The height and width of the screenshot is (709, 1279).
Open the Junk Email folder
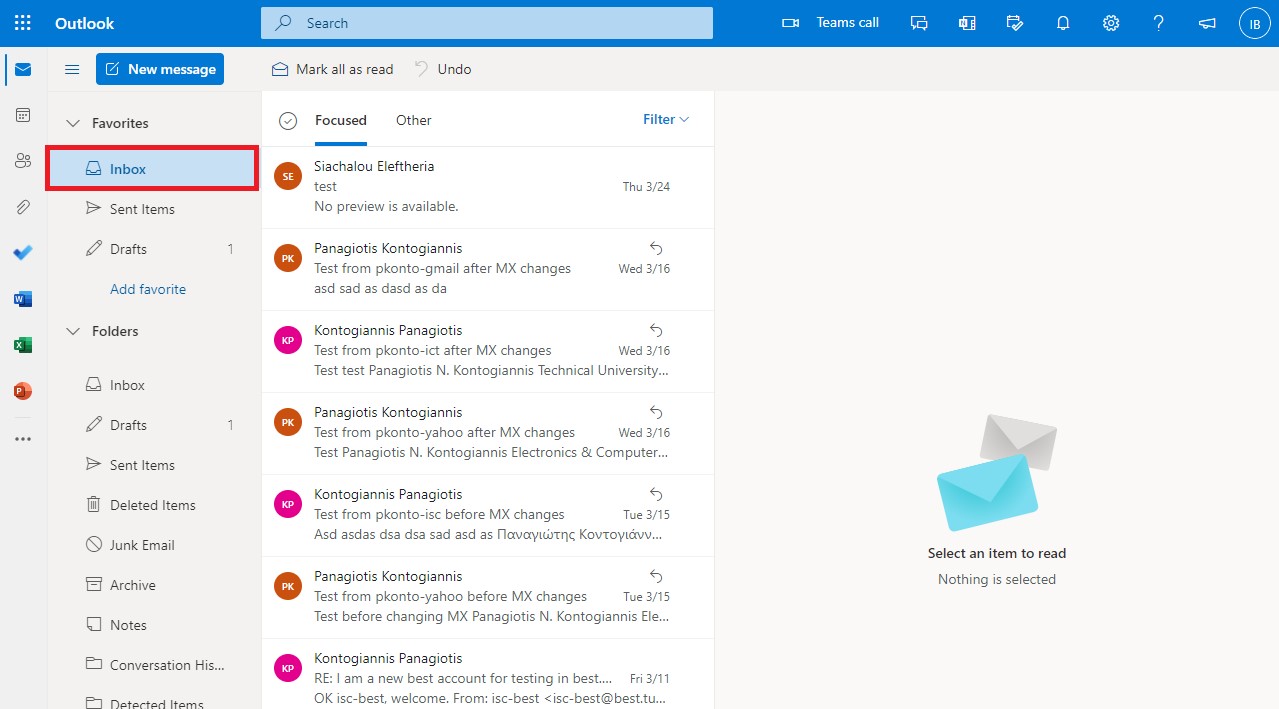pos(142,545)
